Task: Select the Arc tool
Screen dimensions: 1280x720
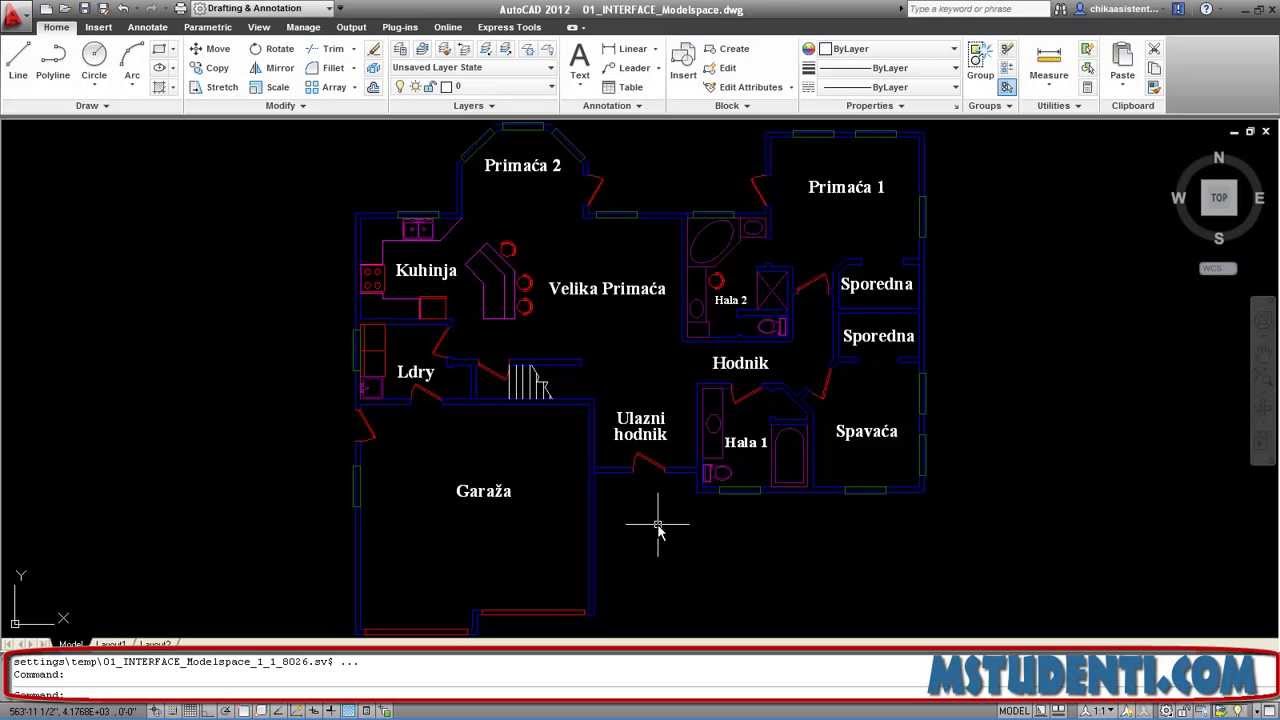Action: coord(132,61)
